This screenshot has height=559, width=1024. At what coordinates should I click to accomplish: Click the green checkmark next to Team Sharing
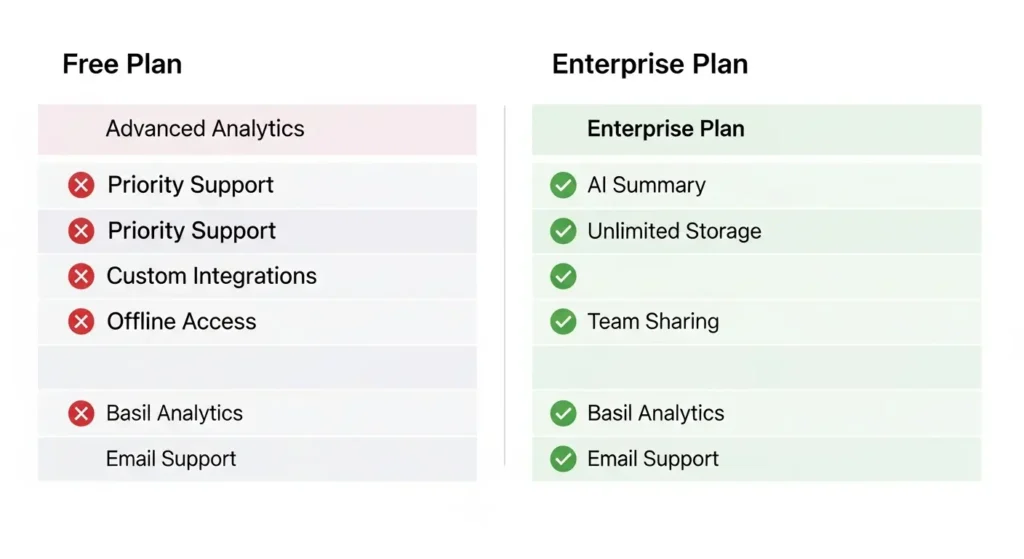coord(563,322)
